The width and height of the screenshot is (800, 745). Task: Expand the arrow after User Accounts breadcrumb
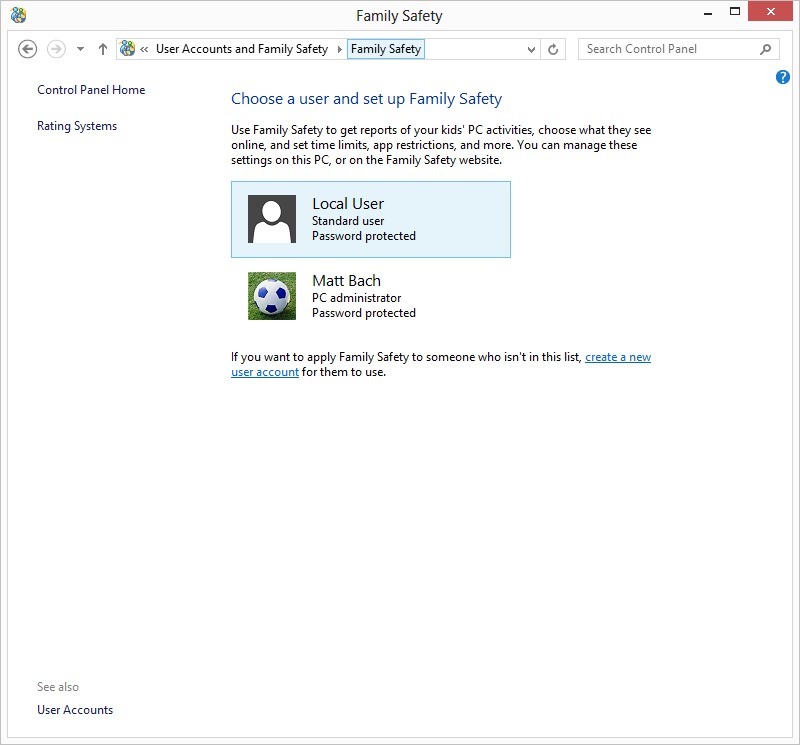click(x=339, y=49)
